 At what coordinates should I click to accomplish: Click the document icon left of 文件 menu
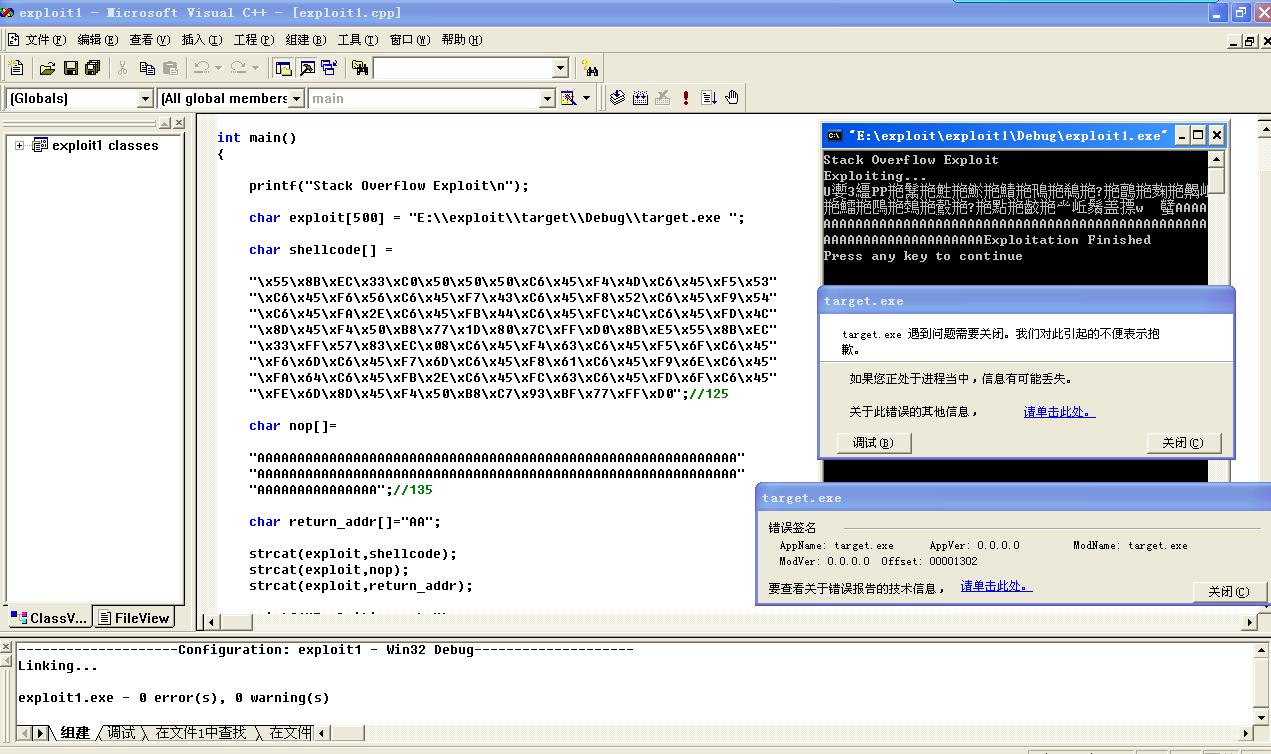tap(13, 40)
